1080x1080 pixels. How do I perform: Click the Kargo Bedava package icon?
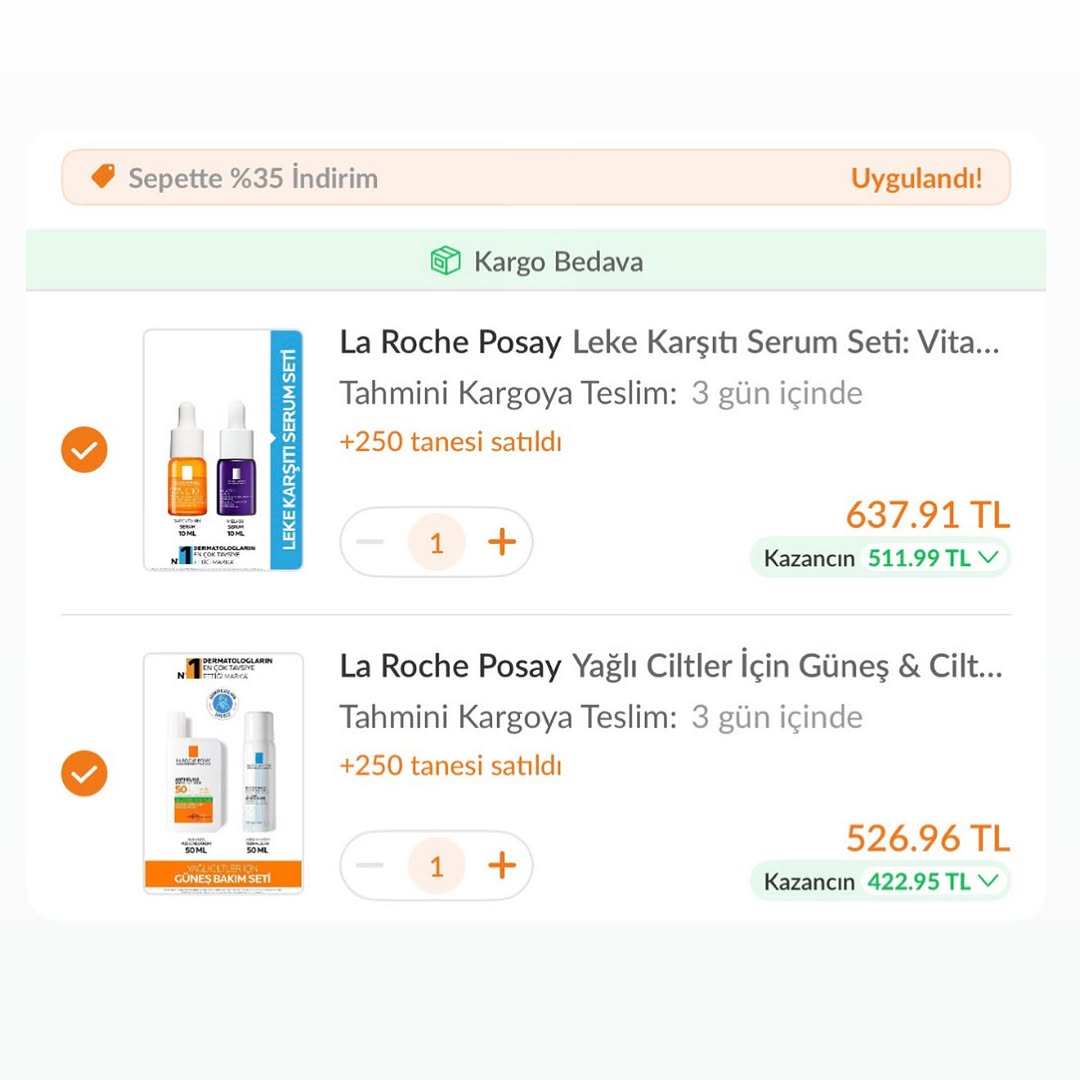[445, 262]
